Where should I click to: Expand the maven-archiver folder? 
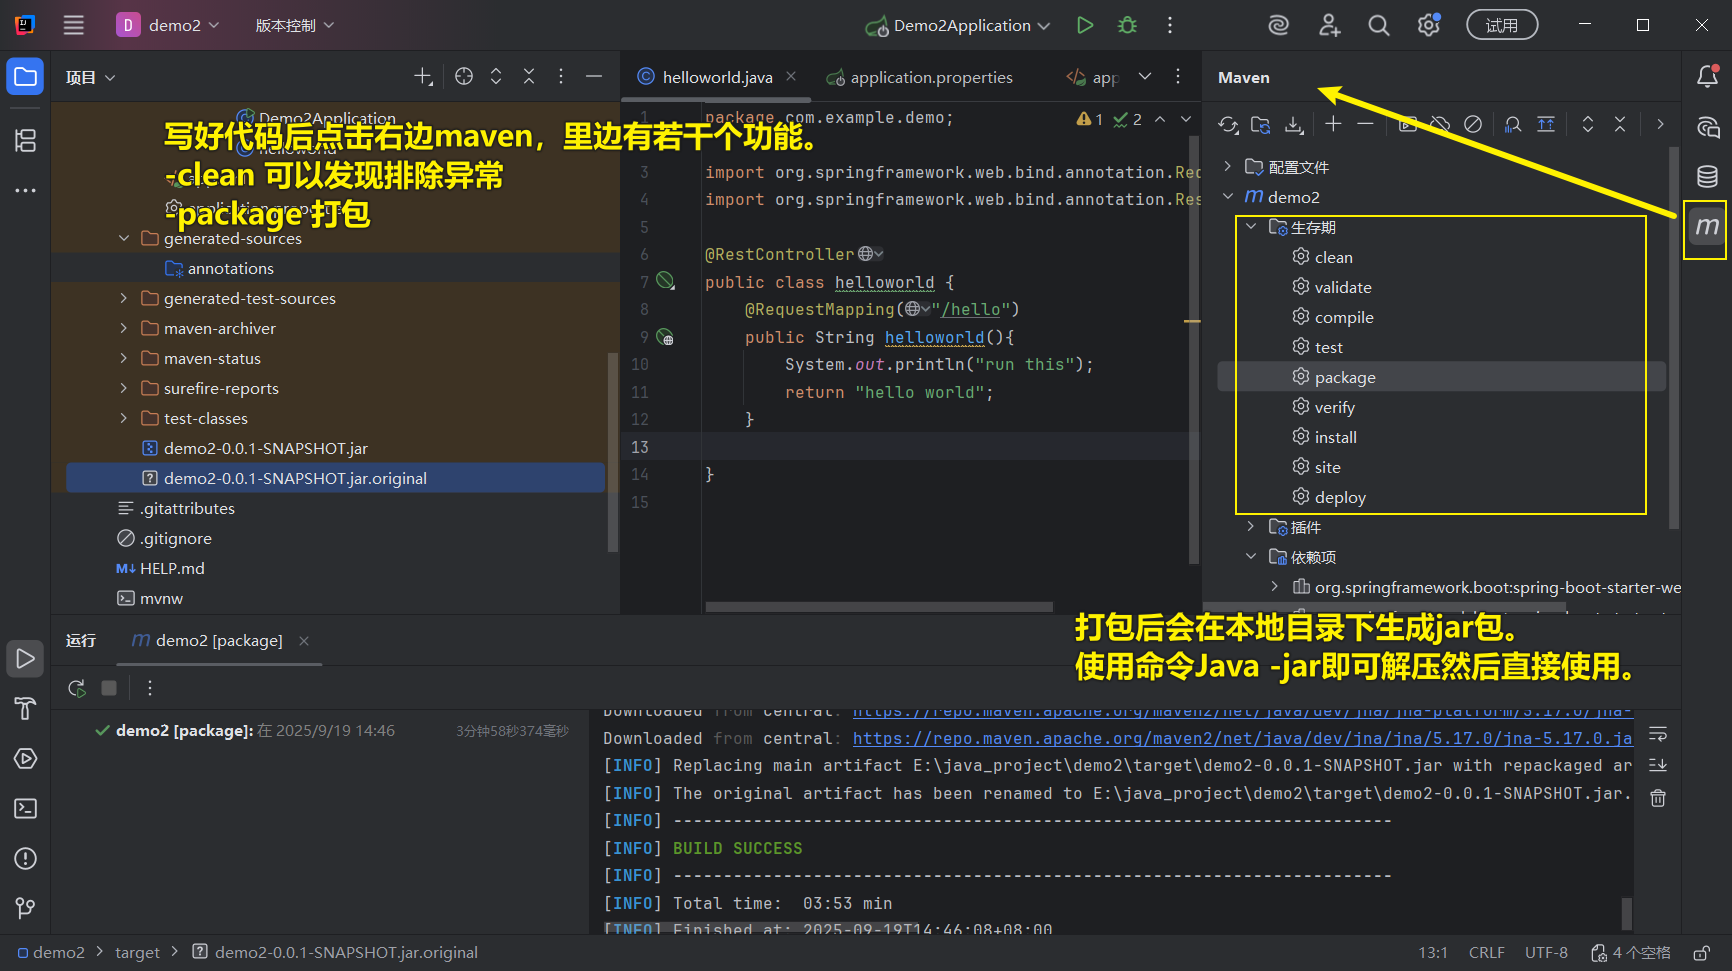(x=123, y=328)
